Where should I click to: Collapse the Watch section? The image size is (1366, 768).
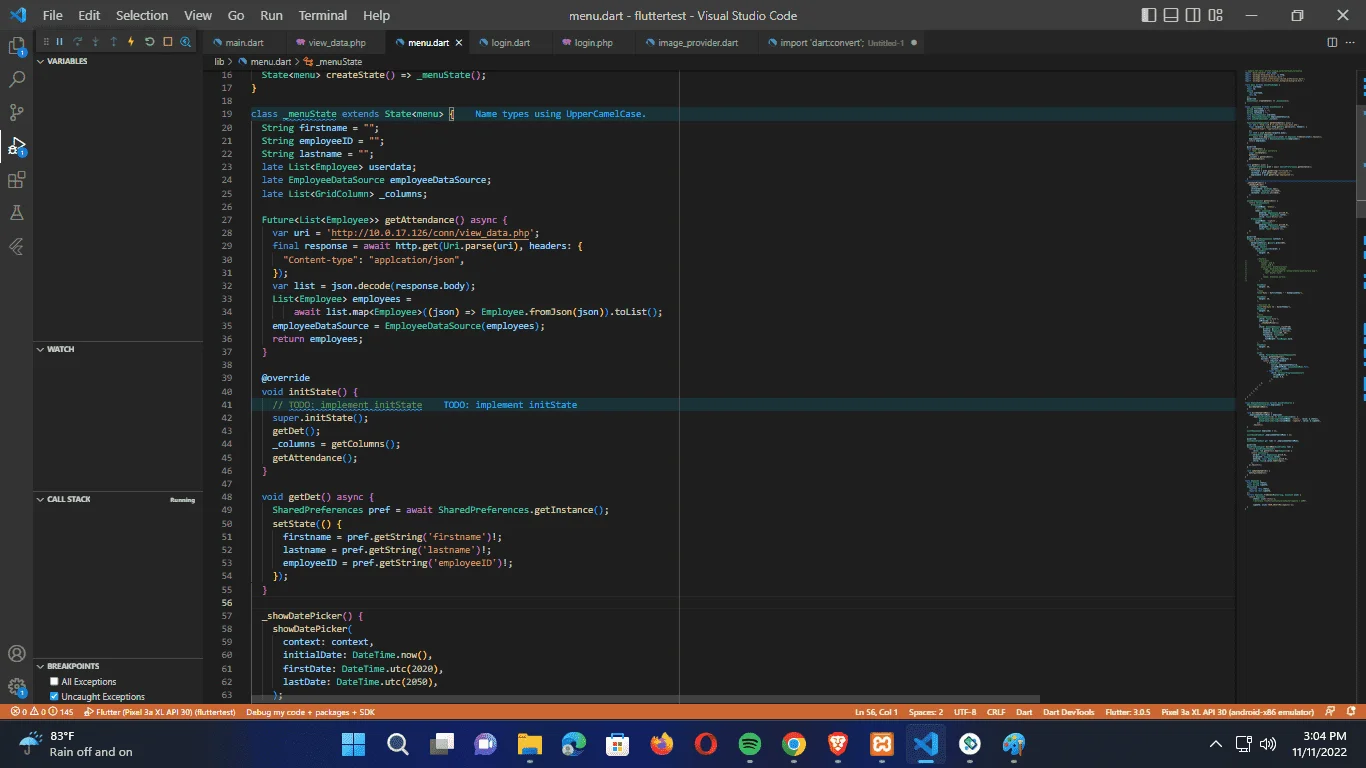coord(117,349)
